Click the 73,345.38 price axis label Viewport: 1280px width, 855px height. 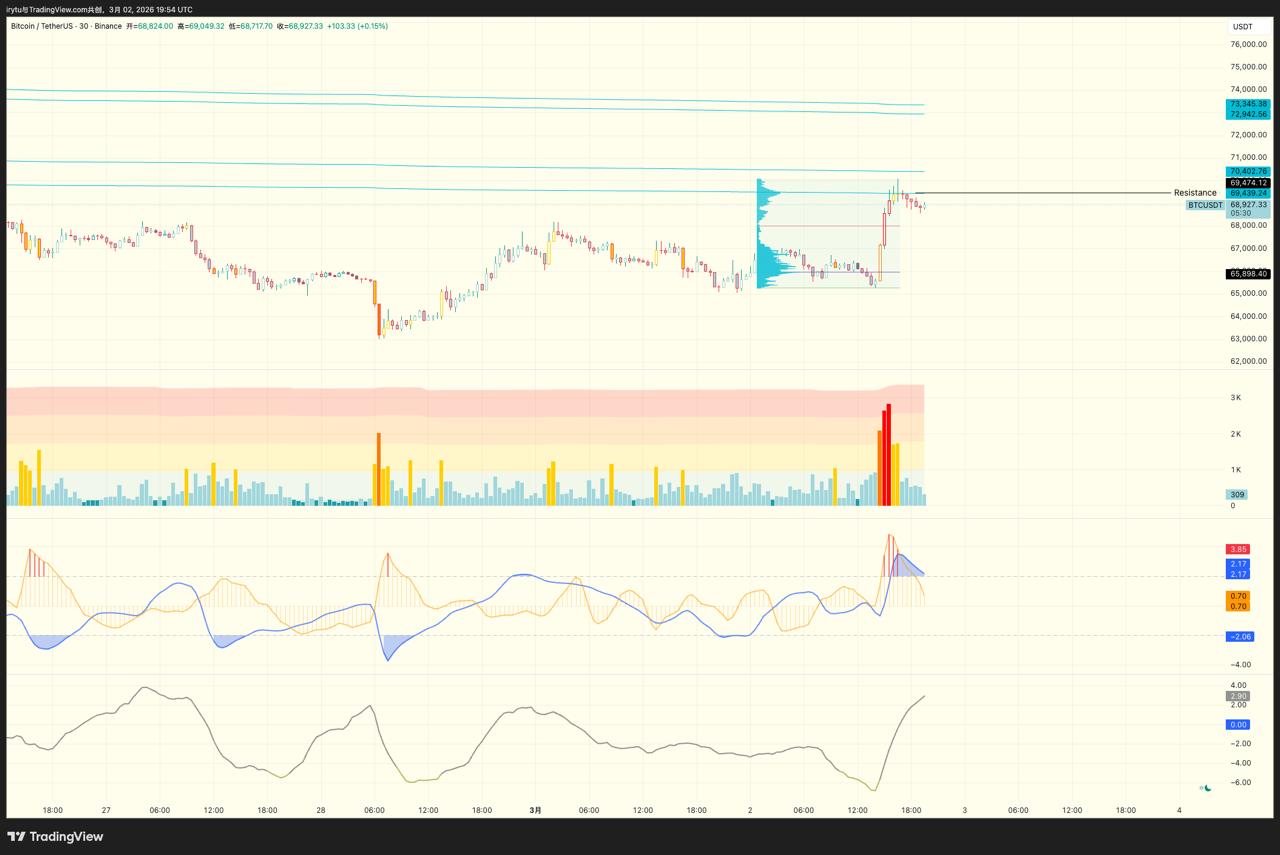coord(1248,104)
